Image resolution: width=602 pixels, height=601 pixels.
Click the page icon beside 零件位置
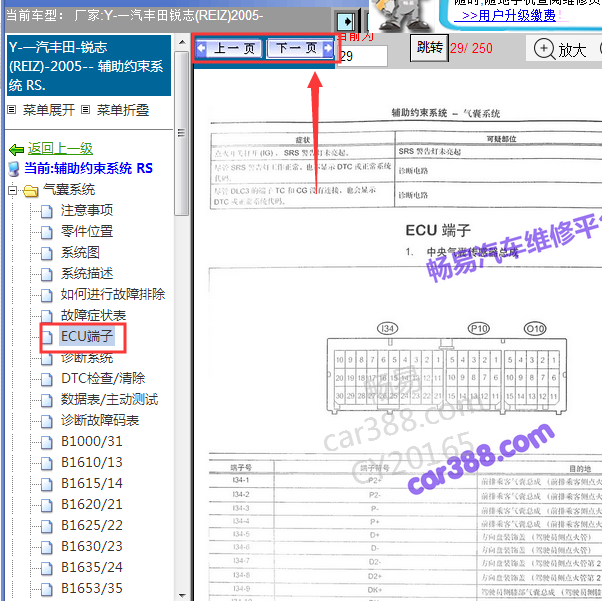coord(47,232)
